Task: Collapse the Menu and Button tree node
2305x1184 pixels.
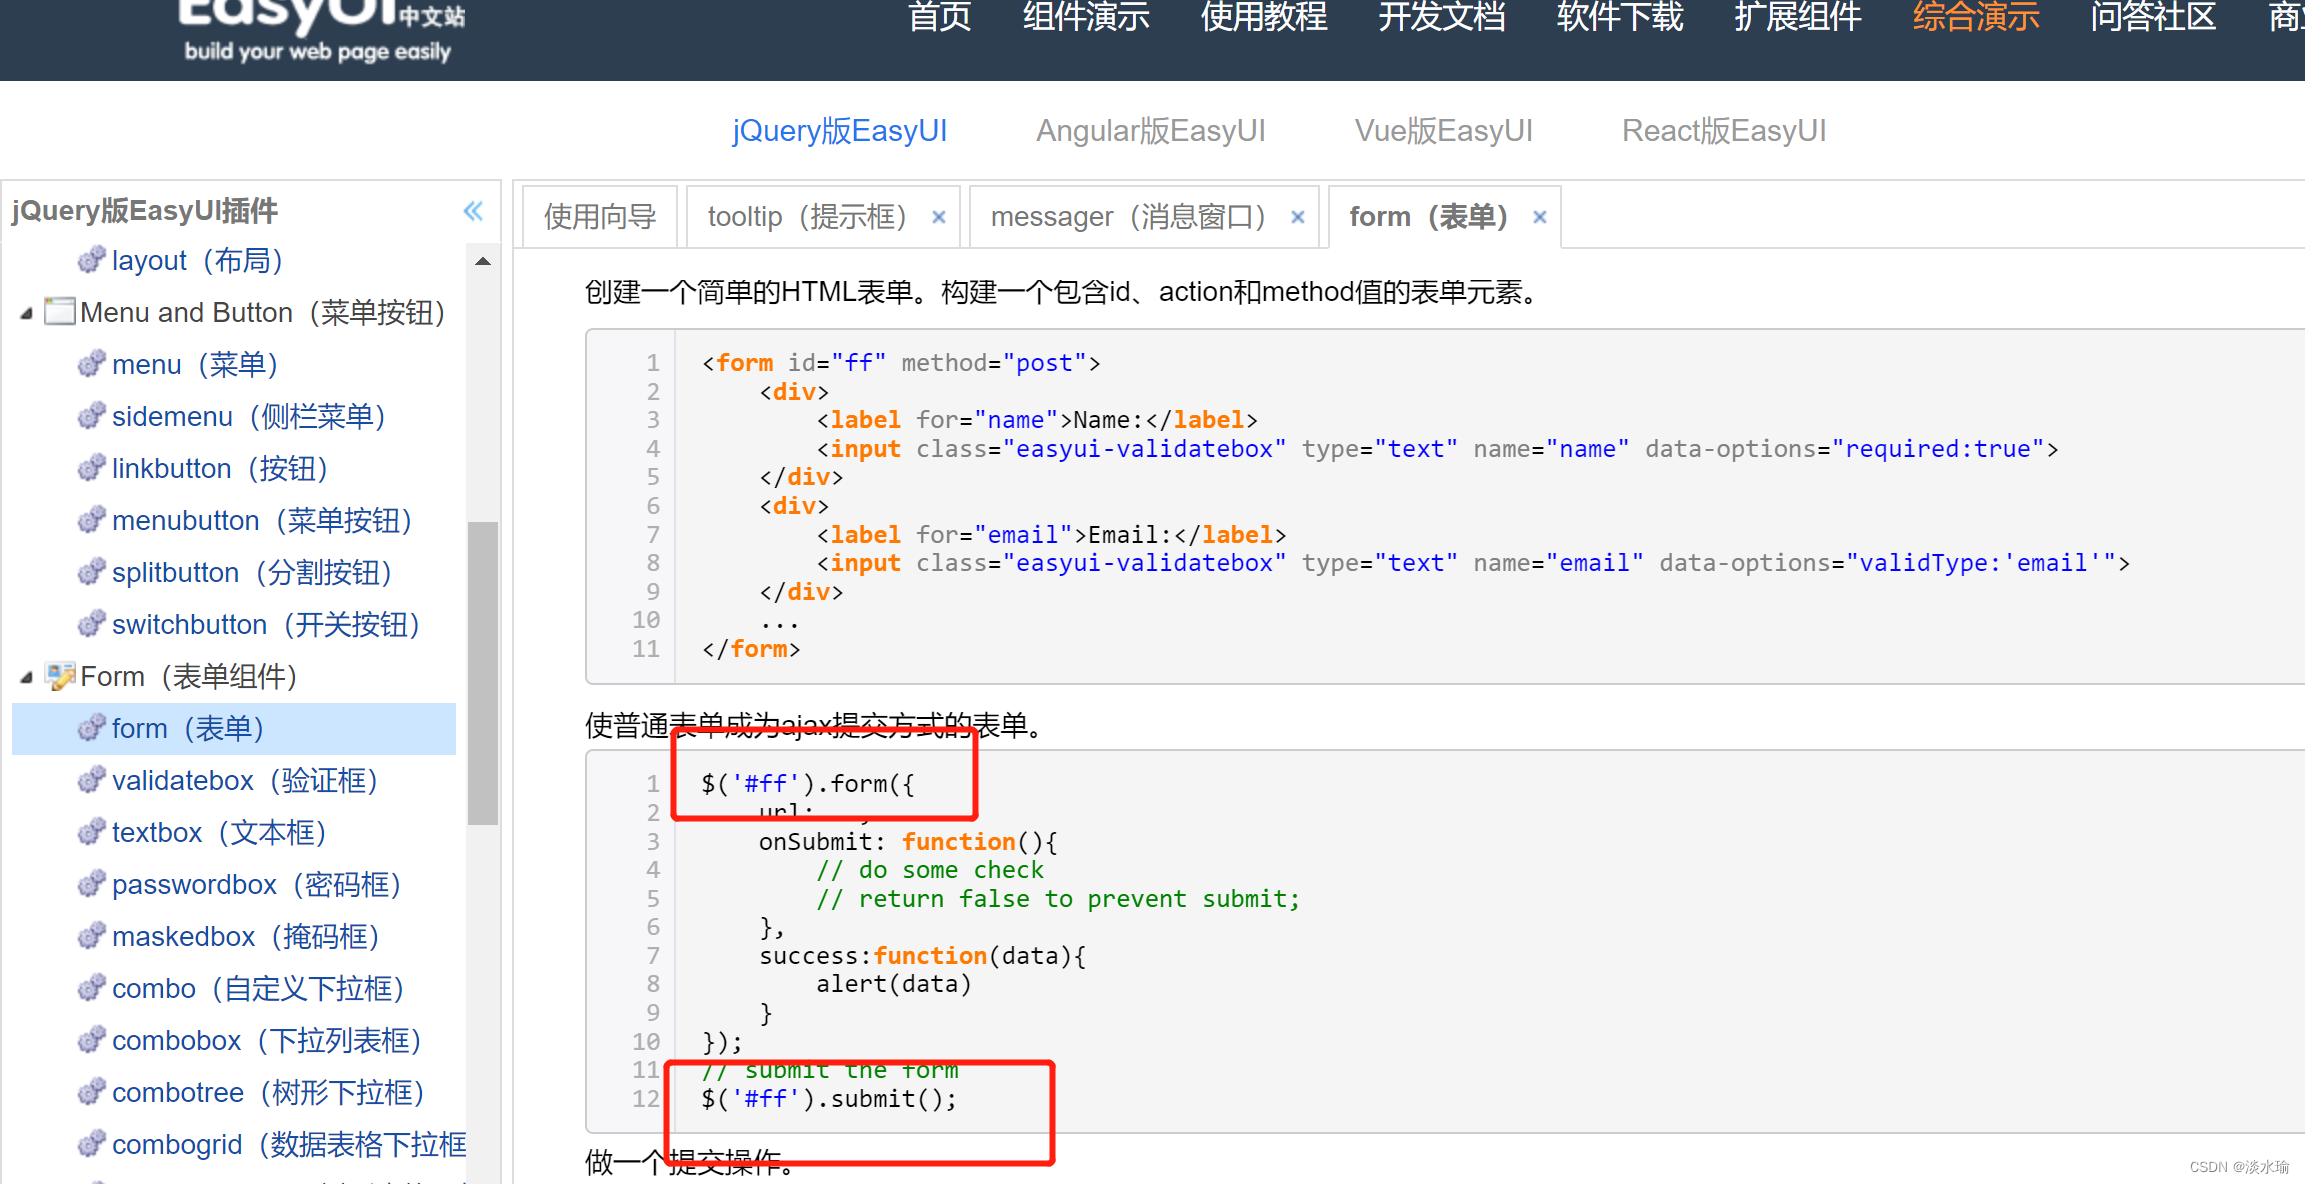Action: tap(27, 313)
